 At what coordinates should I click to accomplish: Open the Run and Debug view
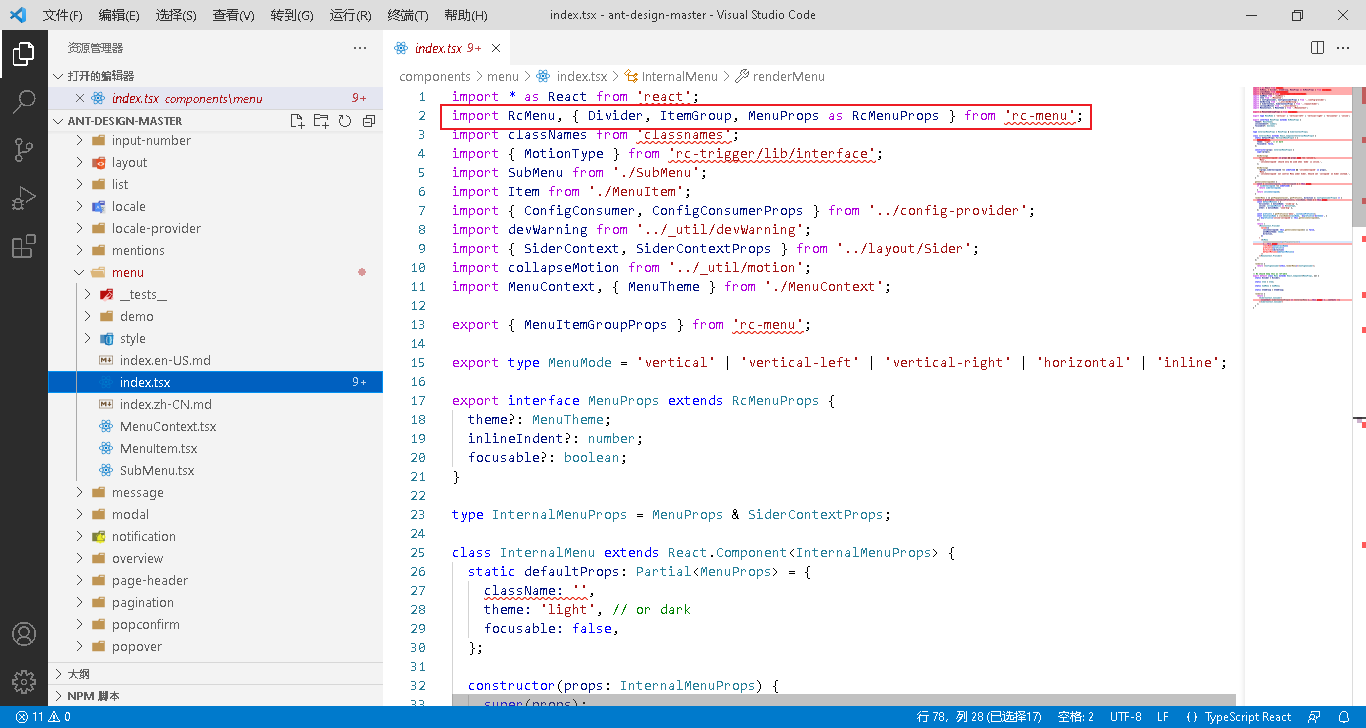click(24, 198)
